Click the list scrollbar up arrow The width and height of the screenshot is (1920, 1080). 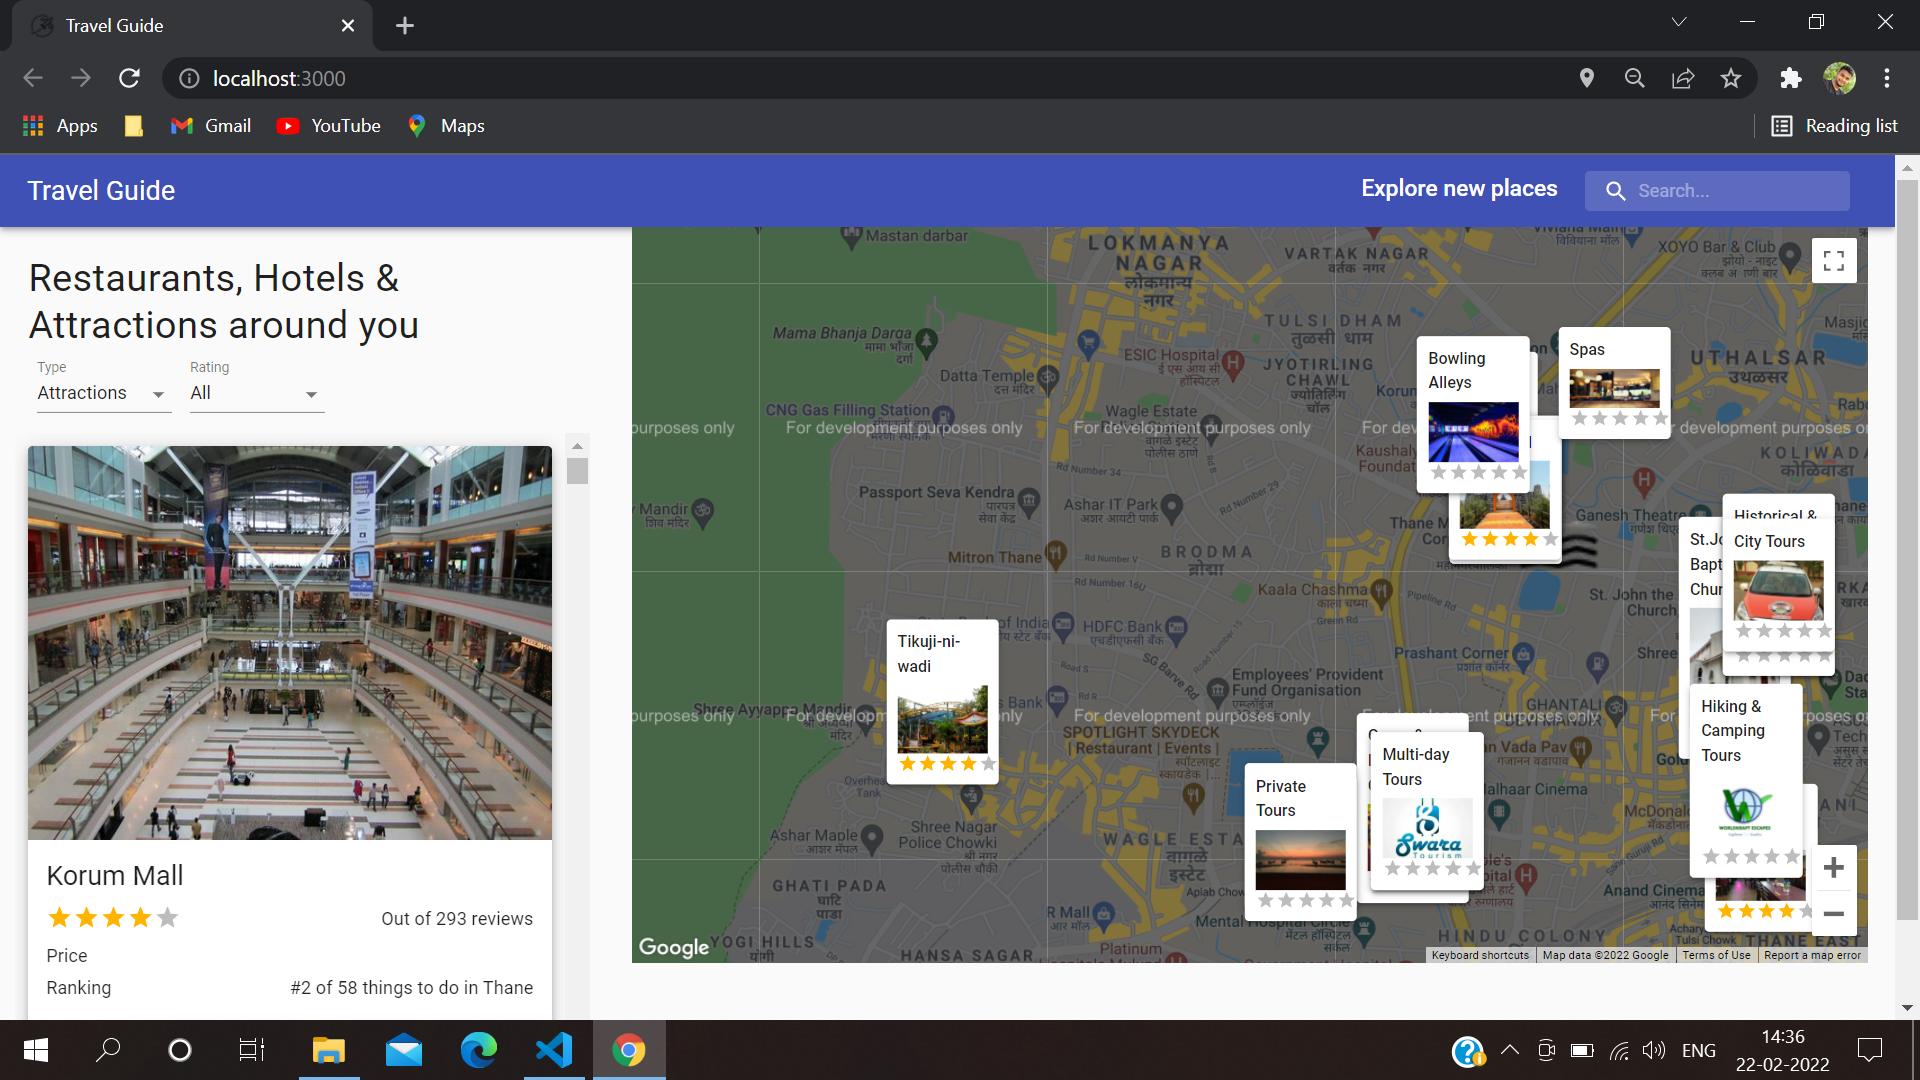coord(577,446)
